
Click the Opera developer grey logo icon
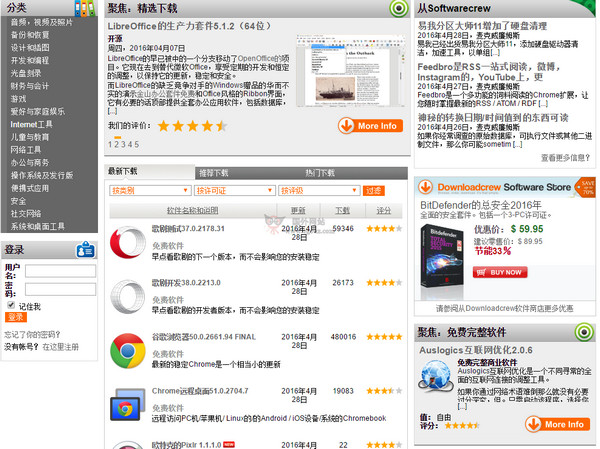tap(128, 297)
